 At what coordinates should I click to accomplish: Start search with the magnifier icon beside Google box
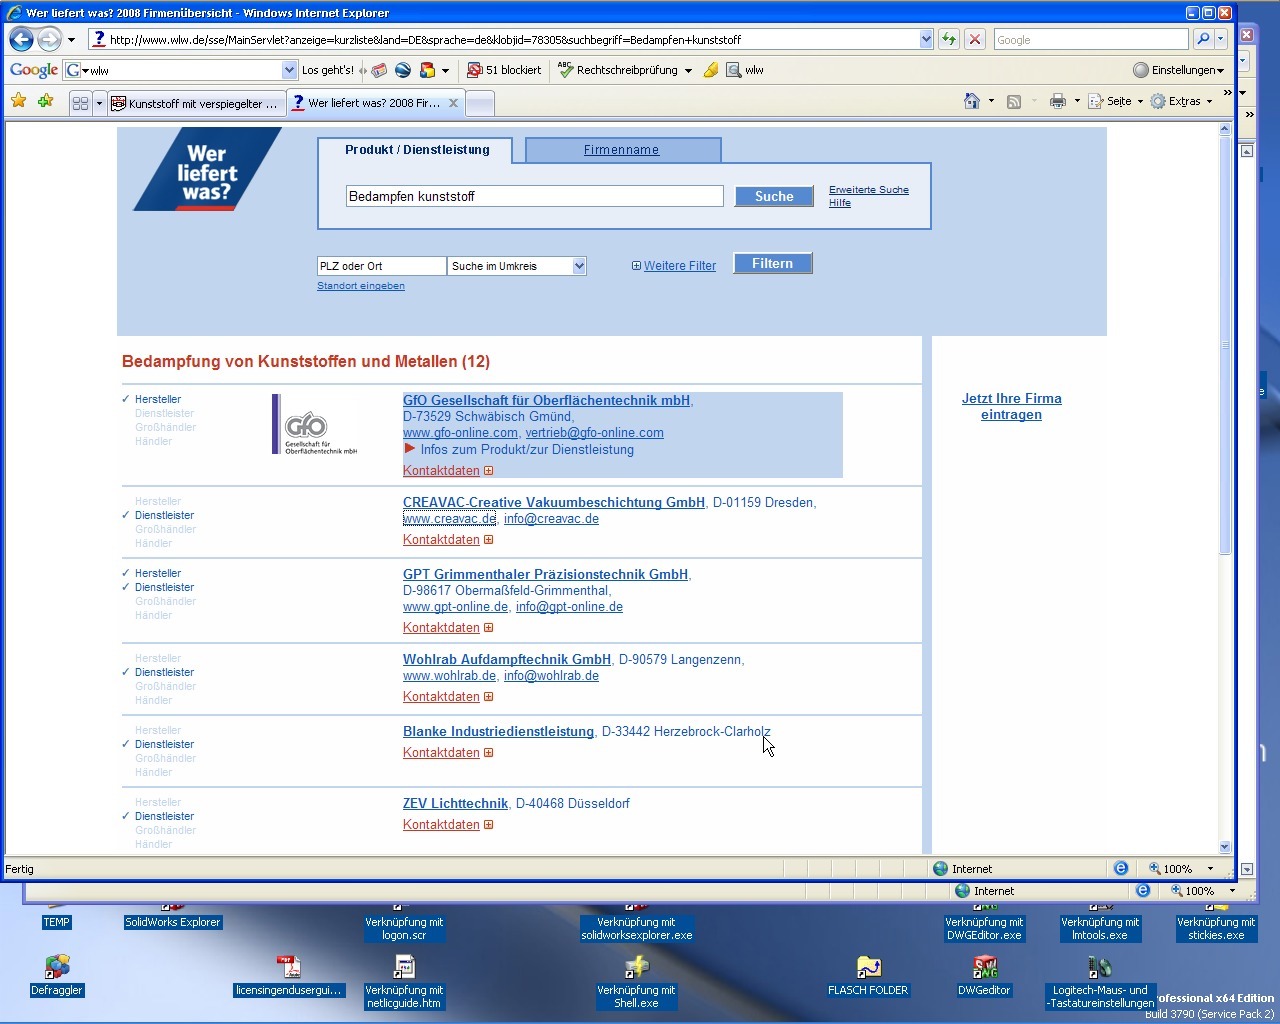point(1203,40)
